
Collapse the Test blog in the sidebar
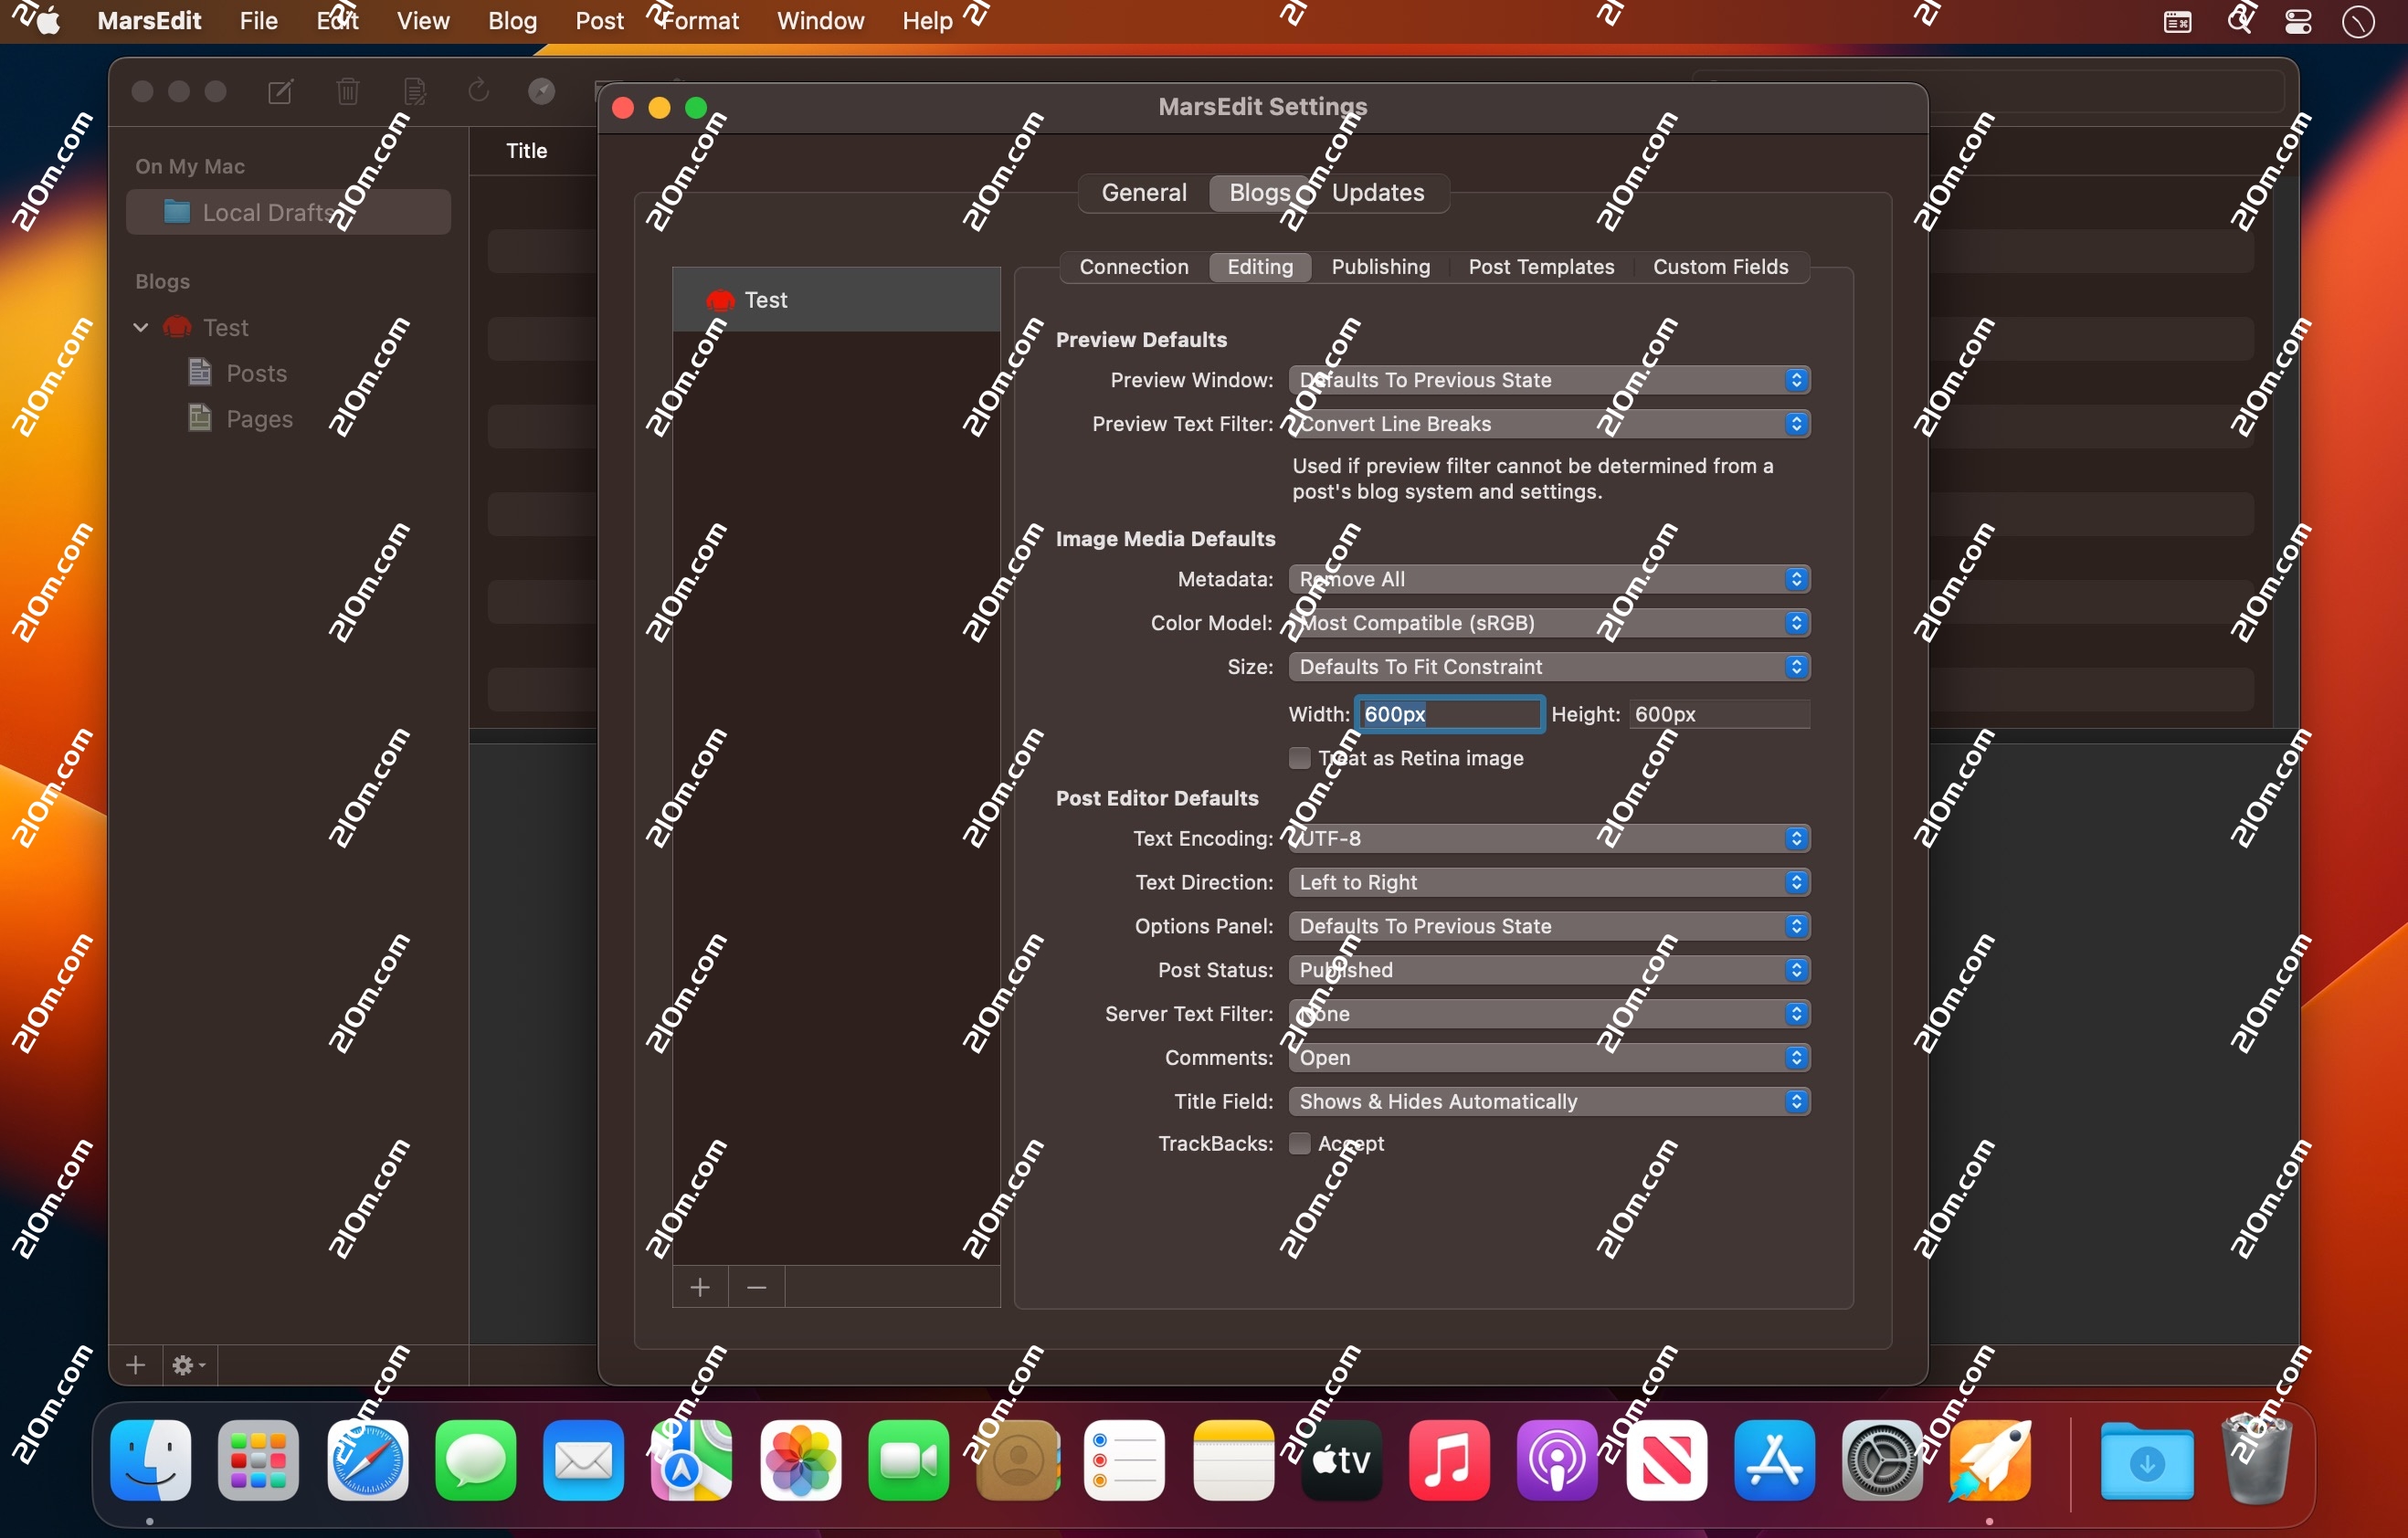140,327
